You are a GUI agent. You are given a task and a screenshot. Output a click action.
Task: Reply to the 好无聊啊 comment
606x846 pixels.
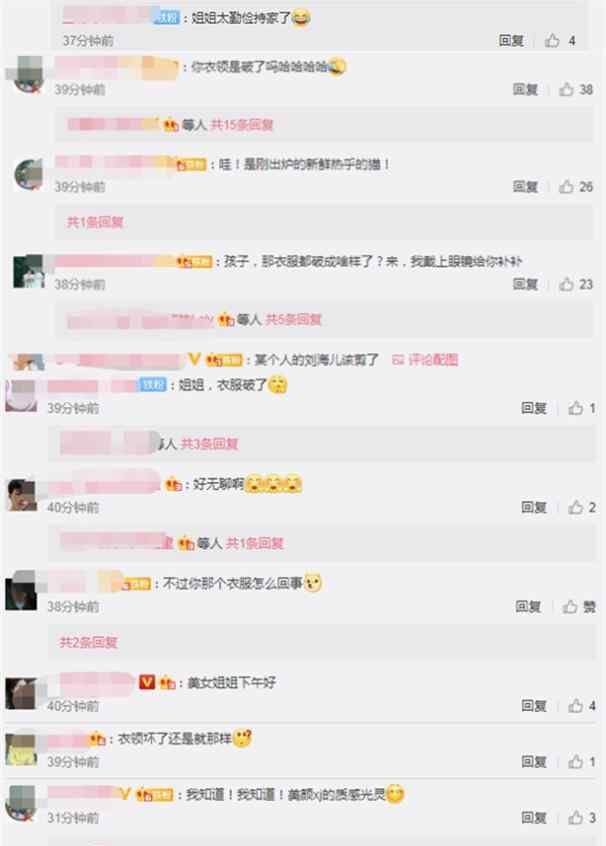click(534, 507)
